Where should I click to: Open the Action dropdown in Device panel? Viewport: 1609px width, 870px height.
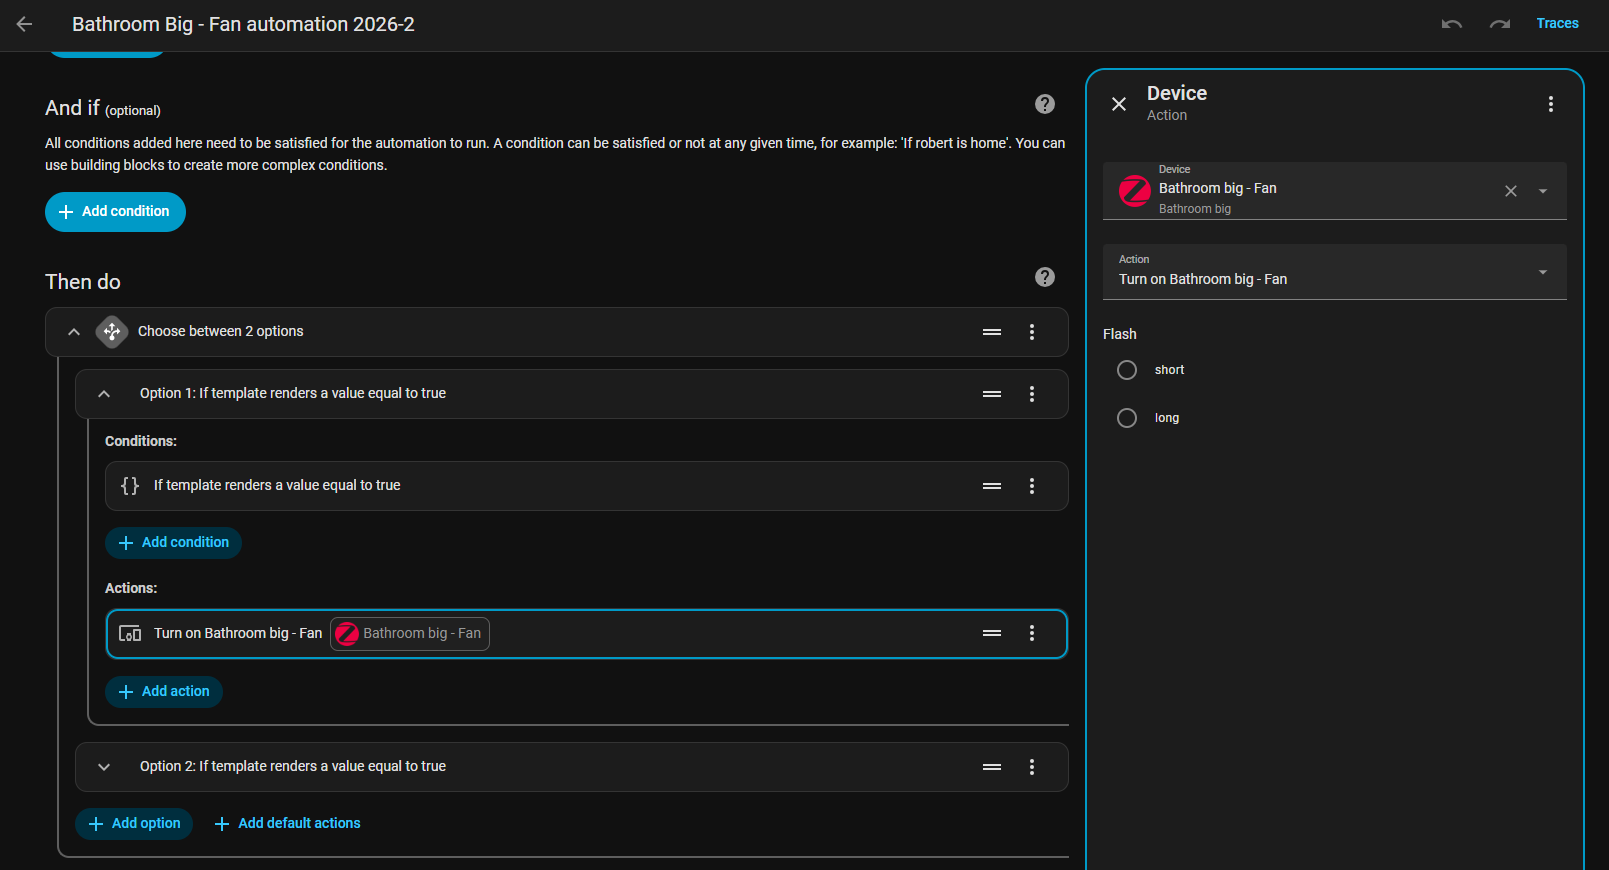pyautogui.click(x=1333, y=272)
